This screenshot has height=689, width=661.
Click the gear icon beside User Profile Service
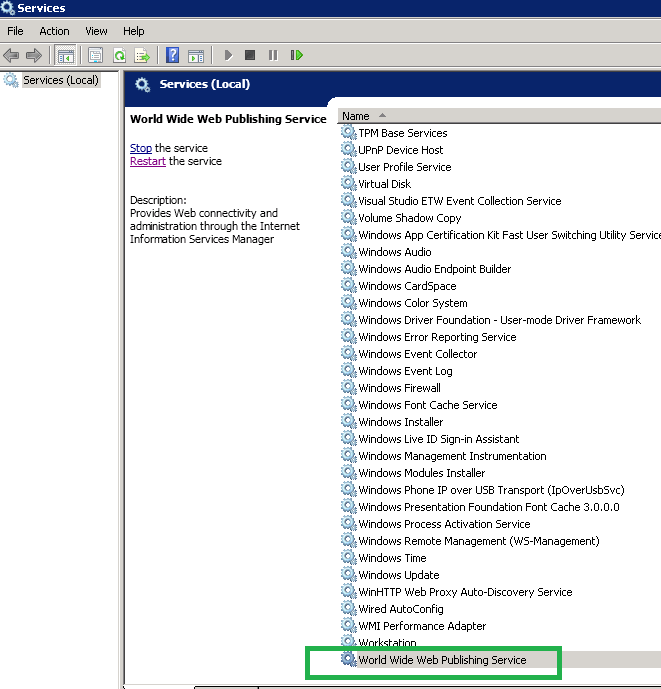[349, 167]
